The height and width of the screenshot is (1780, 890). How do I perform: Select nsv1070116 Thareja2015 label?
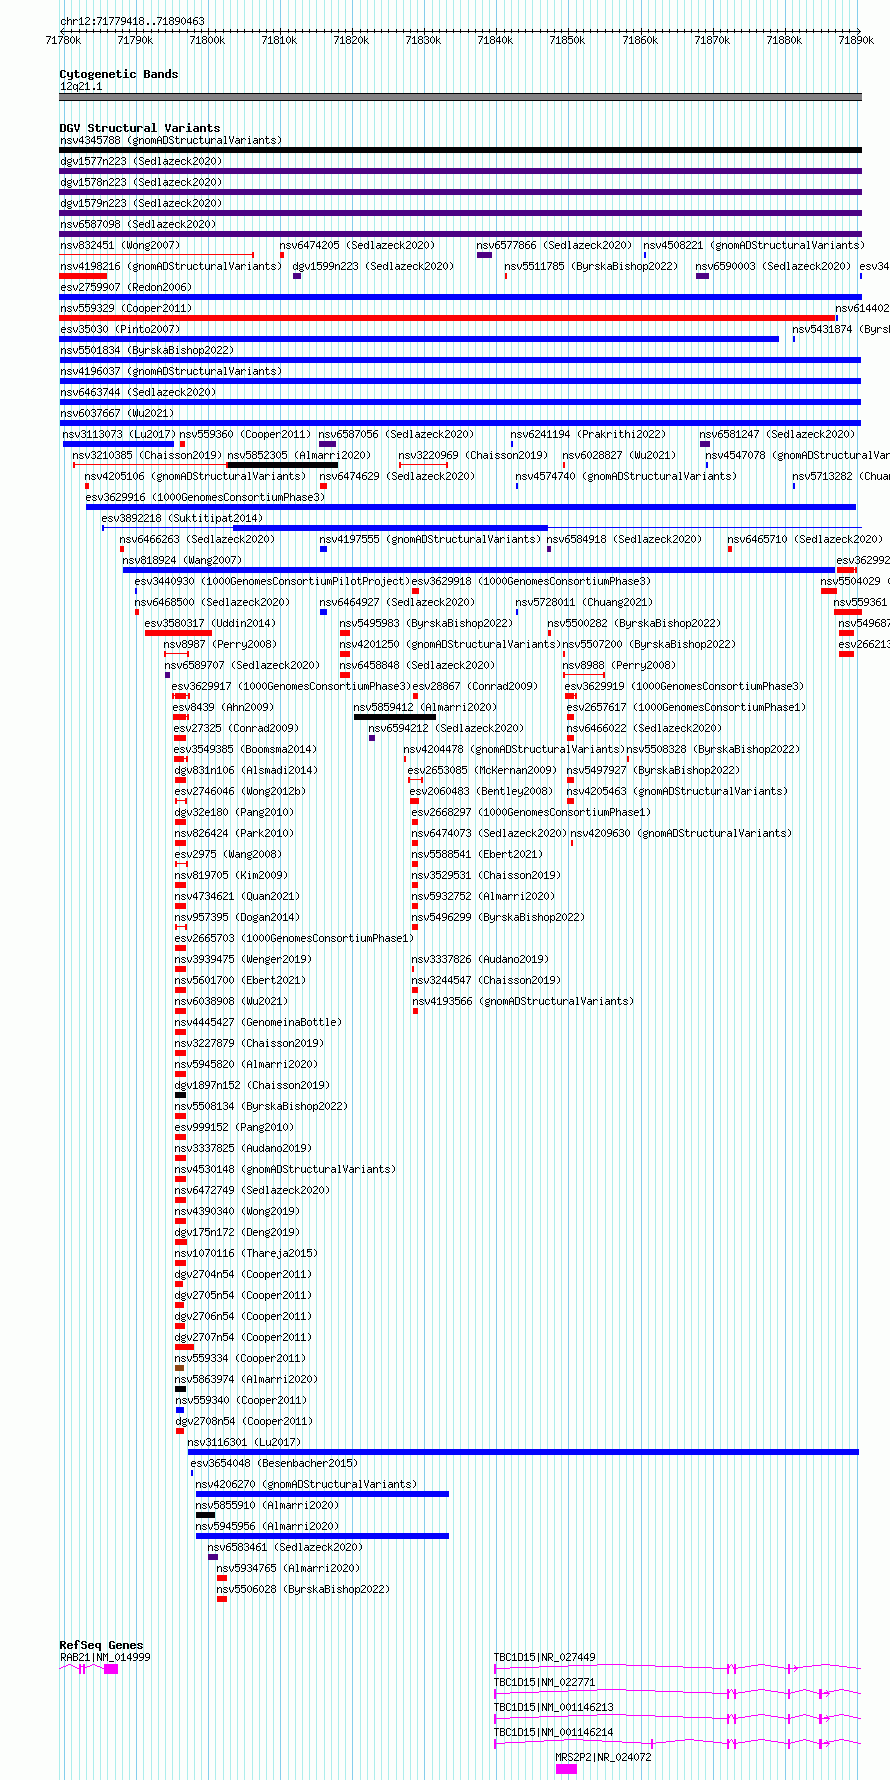pyautogui.click(x=246, y=1253)
